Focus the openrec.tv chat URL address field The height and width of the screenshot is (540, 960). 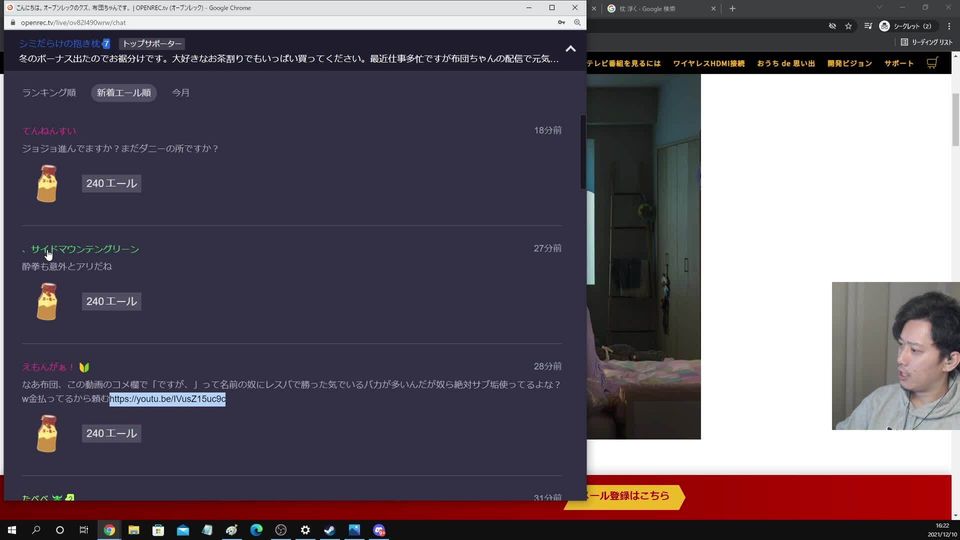(x=73, y=23)
